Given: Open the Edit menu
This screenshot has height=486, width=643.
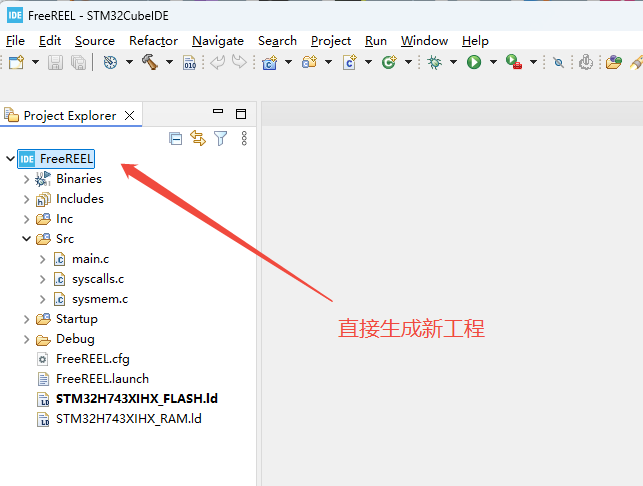Looking at the screenshot, I should click(50, 41).
